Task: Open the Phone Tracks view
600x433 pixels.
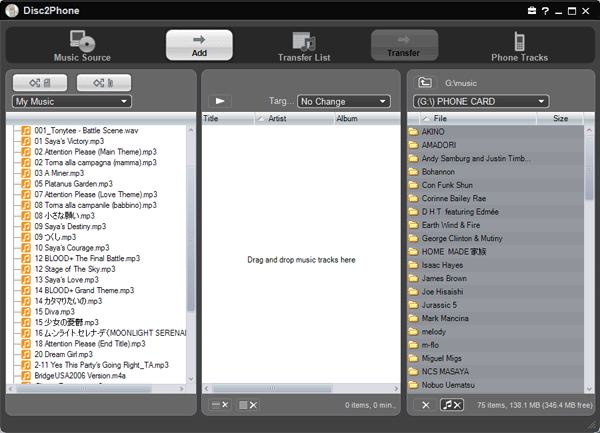Action: tap(519, 46)
